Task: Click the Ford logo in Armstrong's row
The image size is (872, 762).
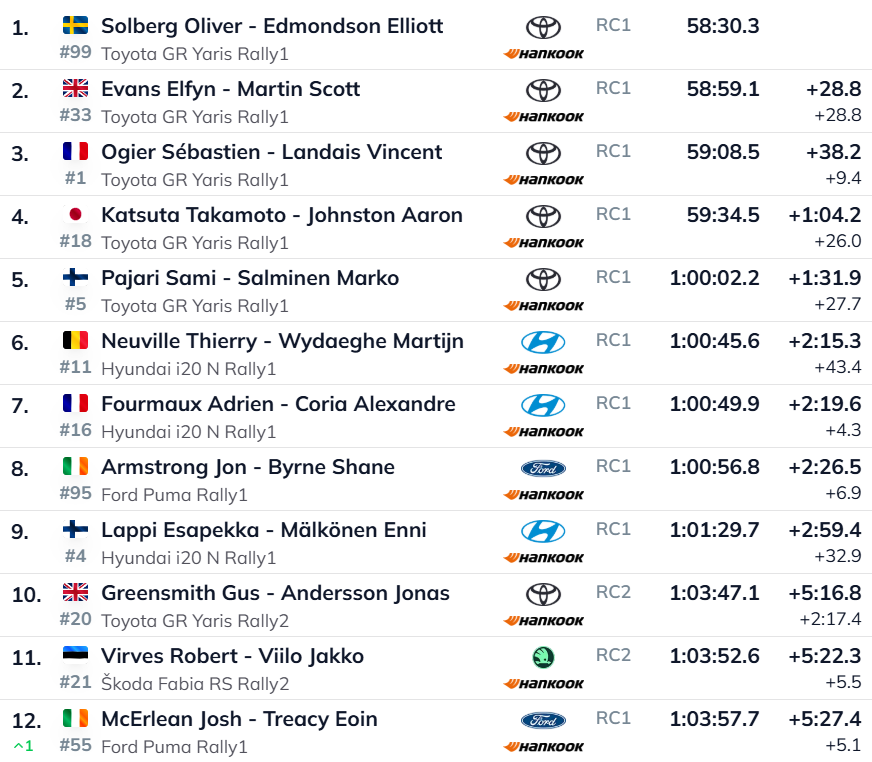Action: point(543,468)
